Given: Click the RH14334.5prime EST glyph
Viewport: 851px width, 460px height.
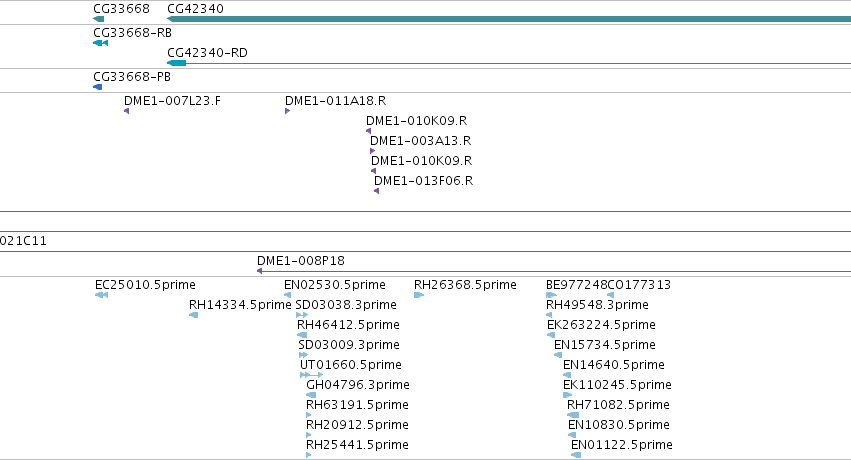Looking at the screenshot, I should (193, 315).
